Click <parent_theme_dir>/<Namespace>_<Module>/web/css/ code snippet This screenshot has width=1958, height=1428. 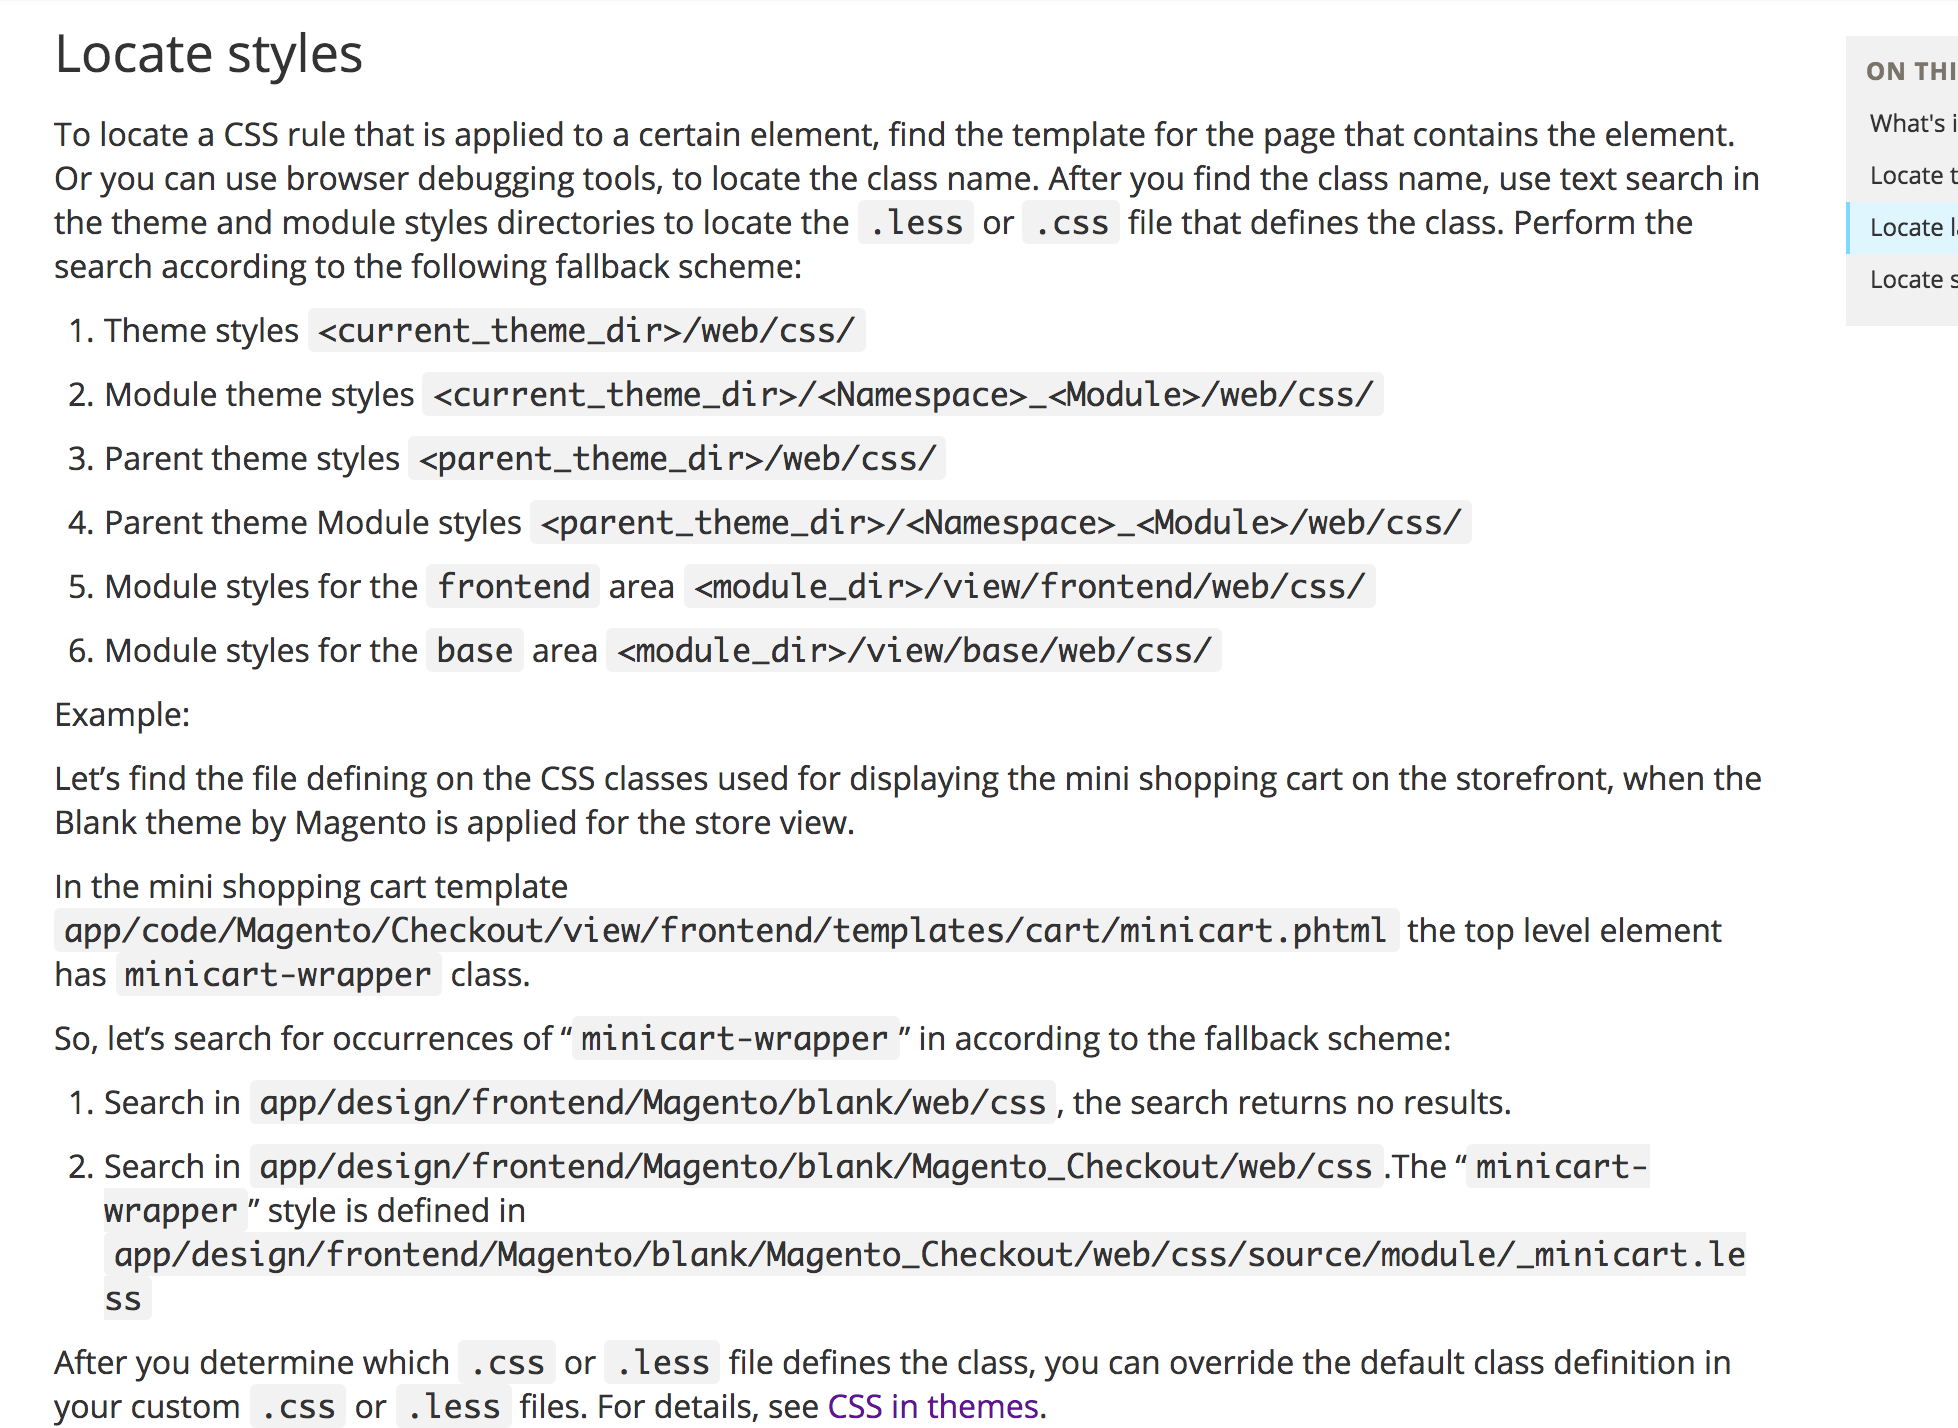coord(1000,522)
